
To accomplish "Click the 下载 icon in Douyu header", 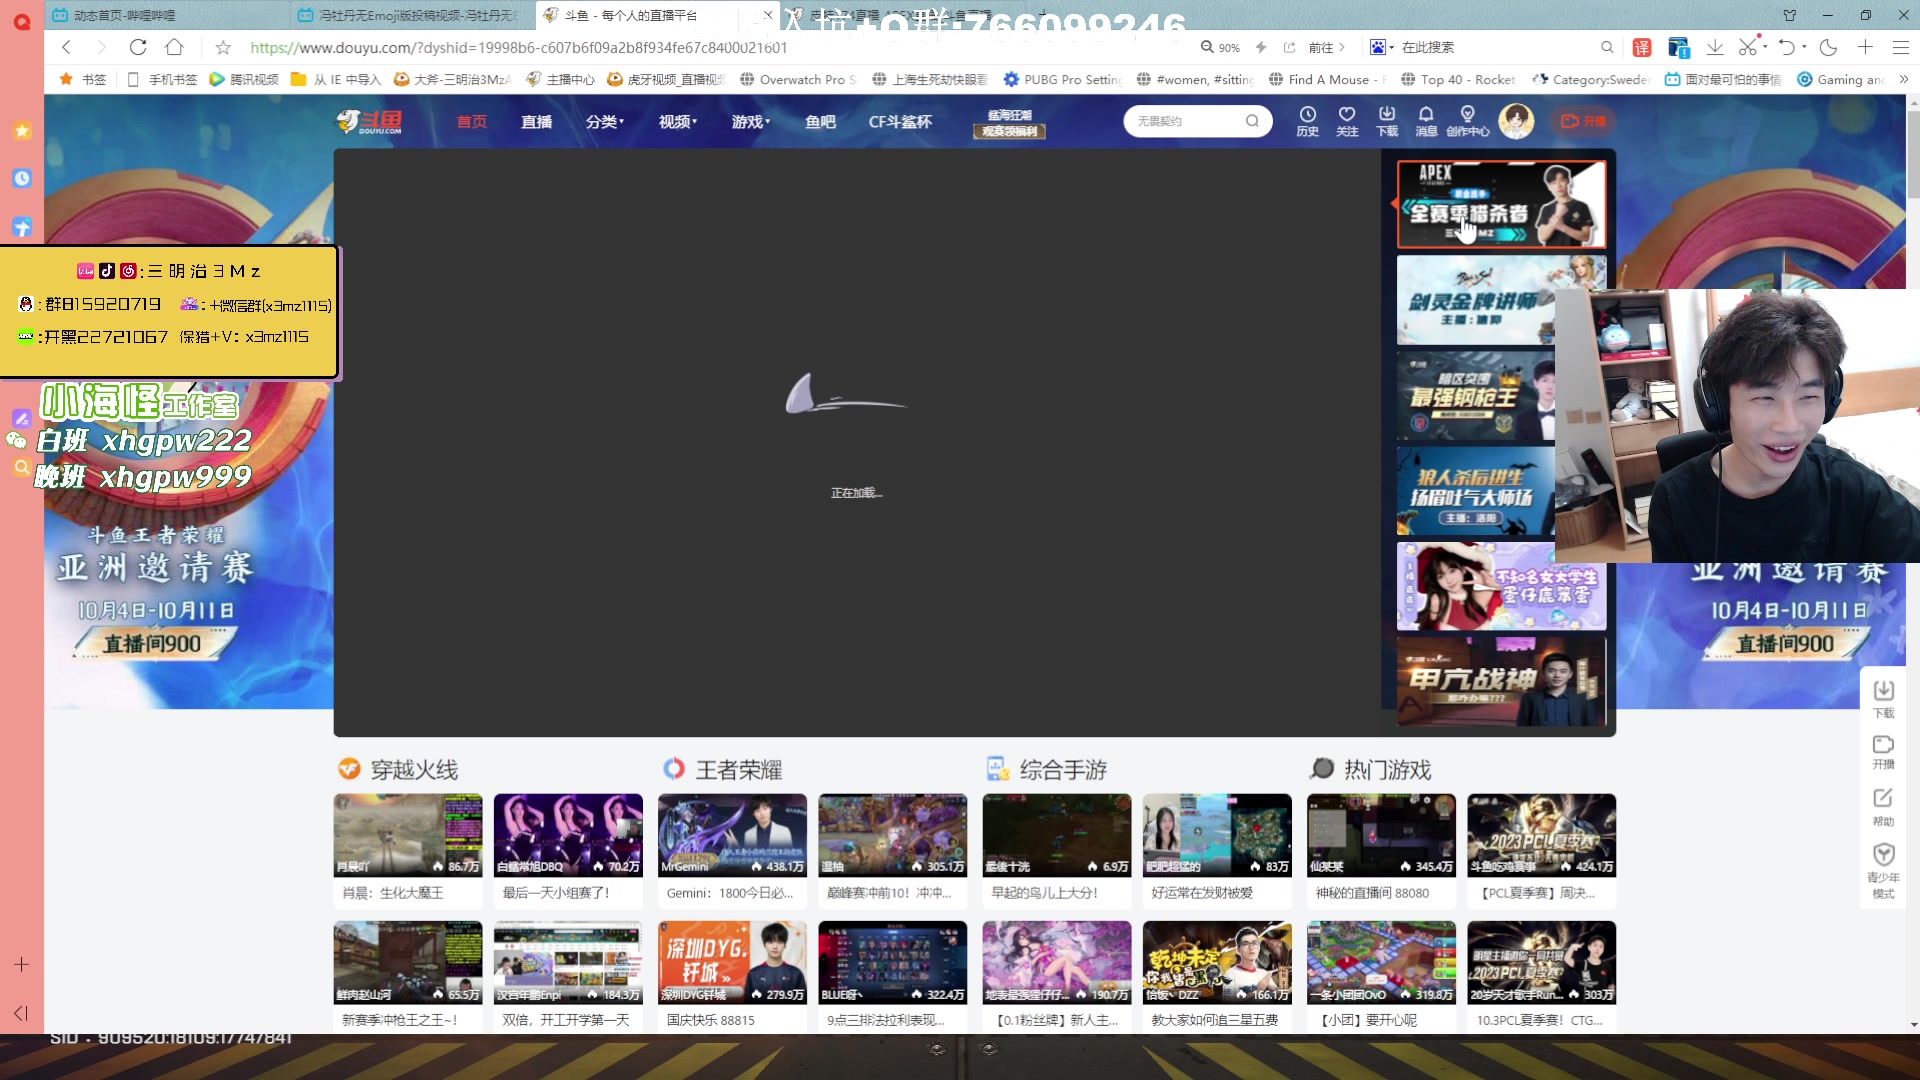I will 1387,121.
